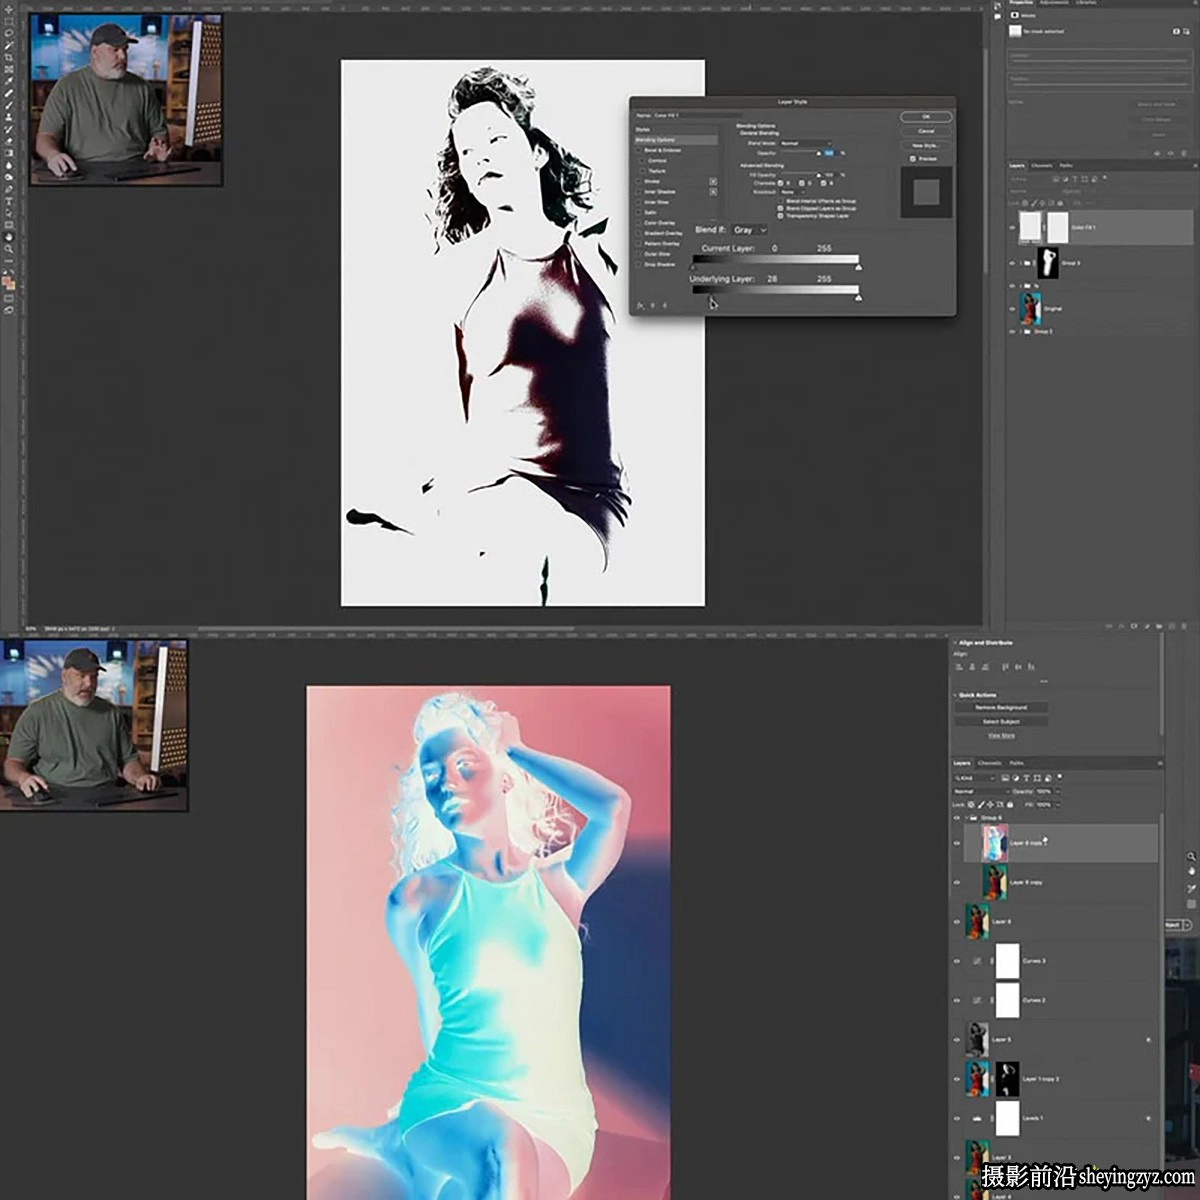Viewport: 1200px width, 1200px height.
Task: Lock all icon in lower Layers panel
Action: pos(1010,804)
